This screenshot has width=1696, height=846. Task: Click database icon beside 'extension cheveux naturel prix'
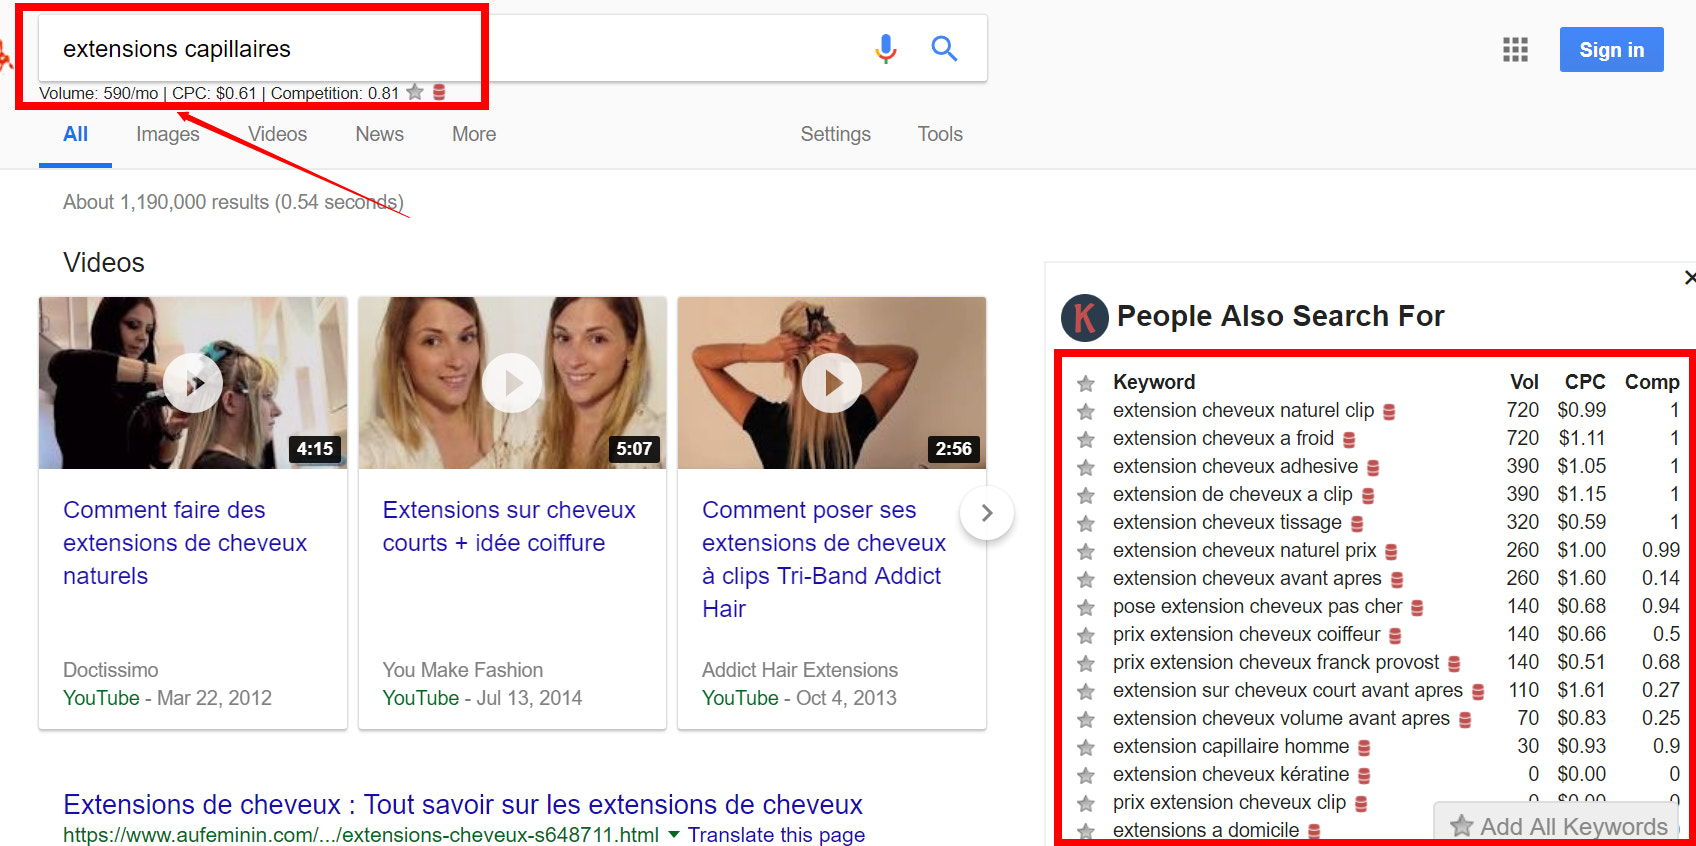pos(1391,552)
